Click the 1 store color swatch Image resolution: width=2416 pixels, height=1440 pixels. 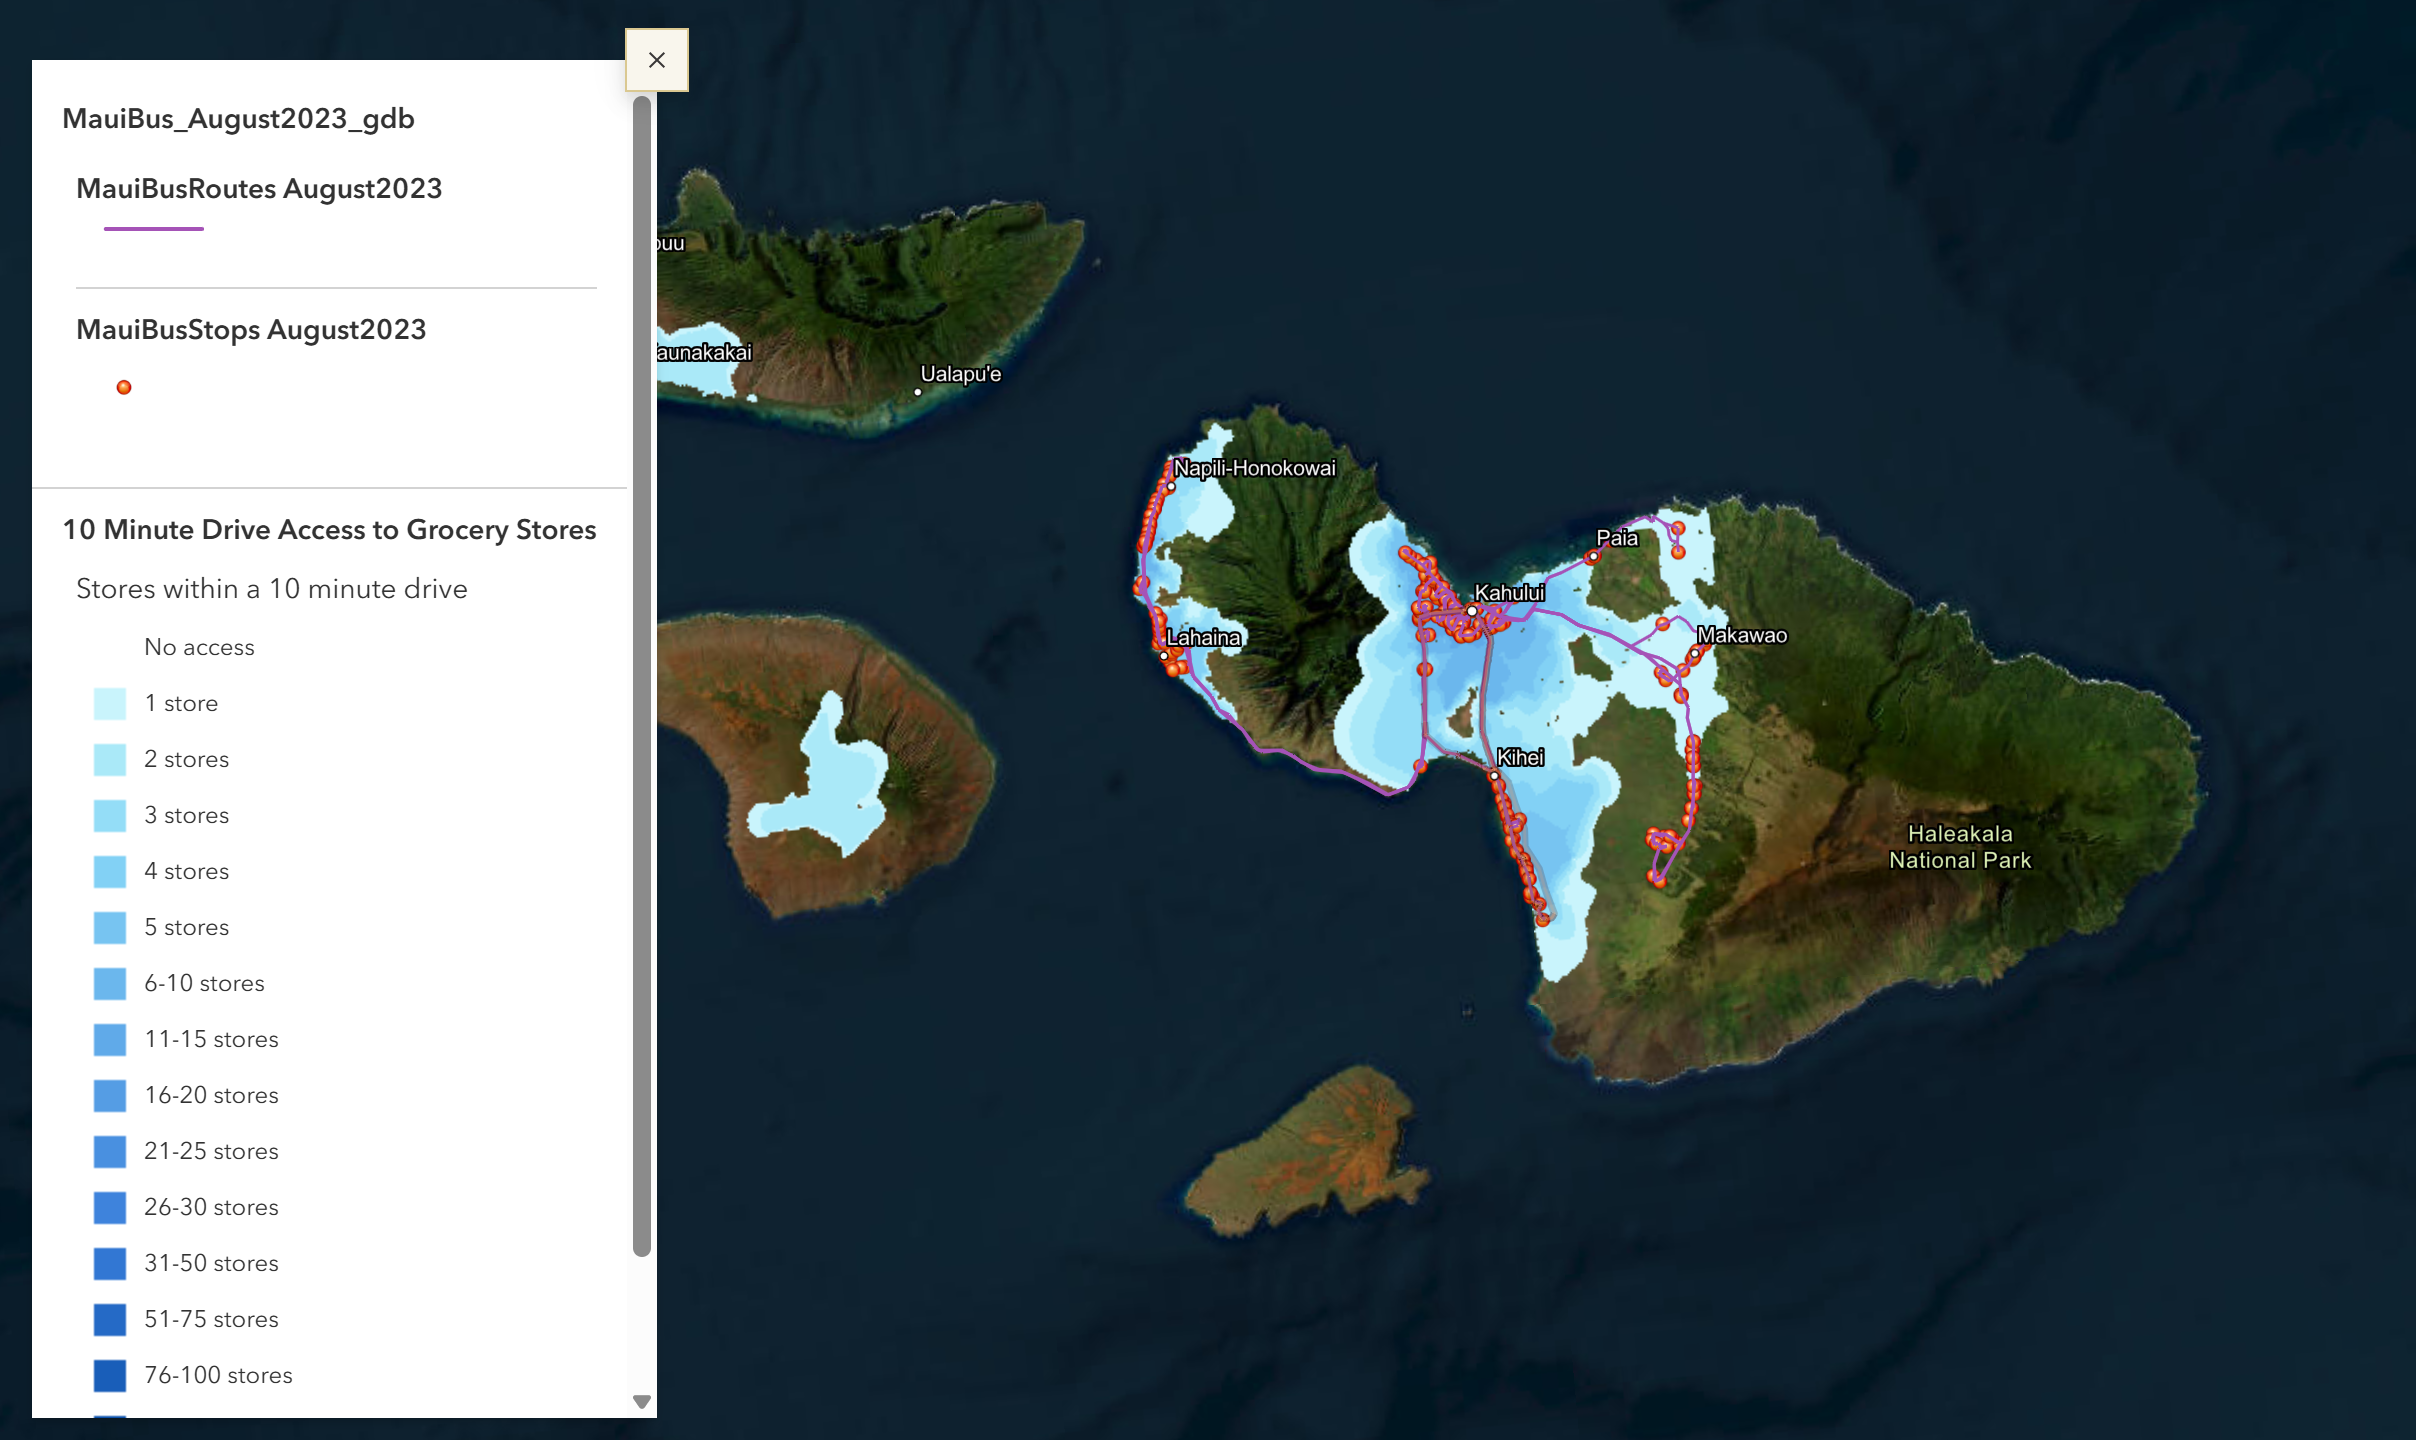(110, 704)
